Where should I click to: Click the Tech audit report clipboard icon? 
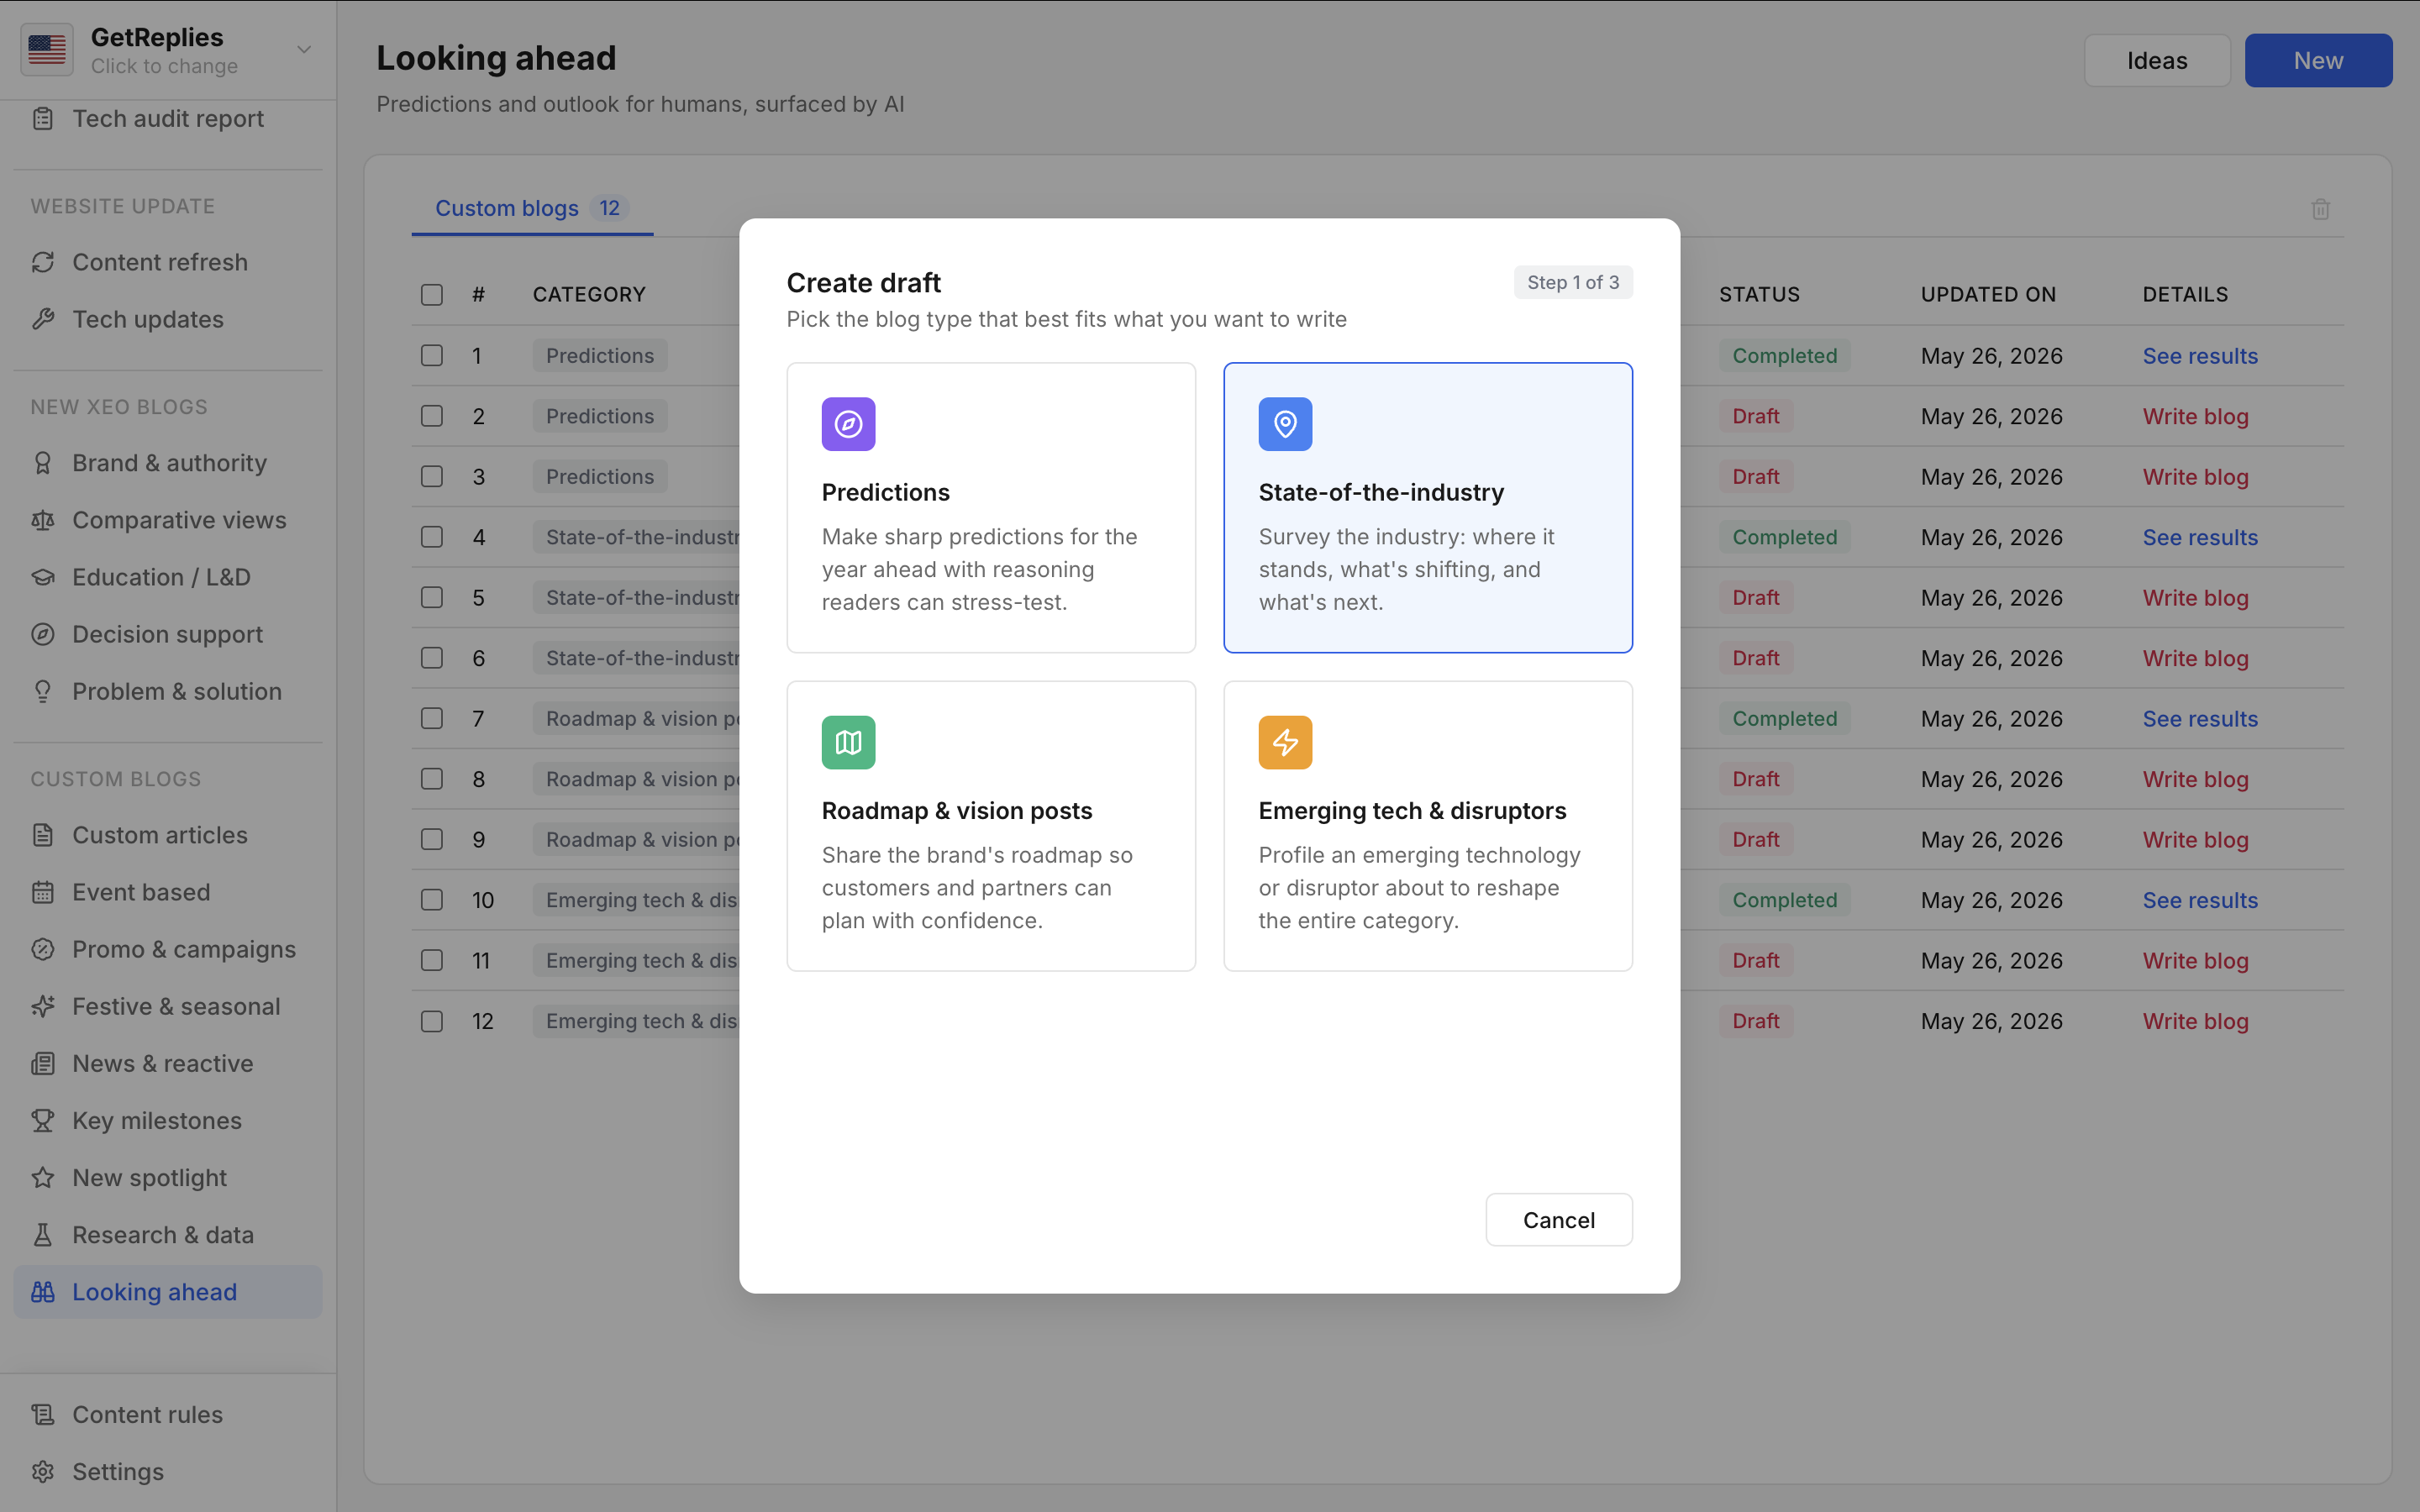click(43, 119)
